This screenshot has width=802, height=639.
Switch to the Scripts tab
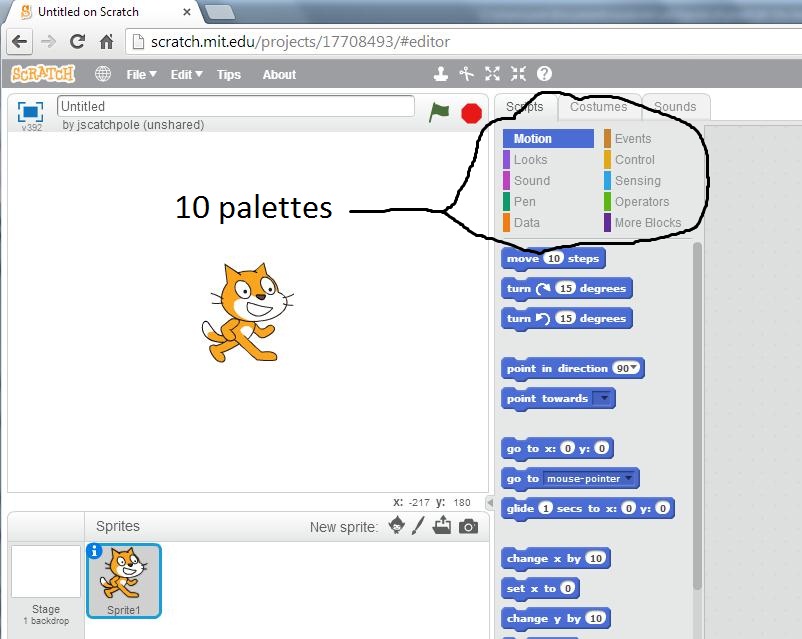[525, 106]
